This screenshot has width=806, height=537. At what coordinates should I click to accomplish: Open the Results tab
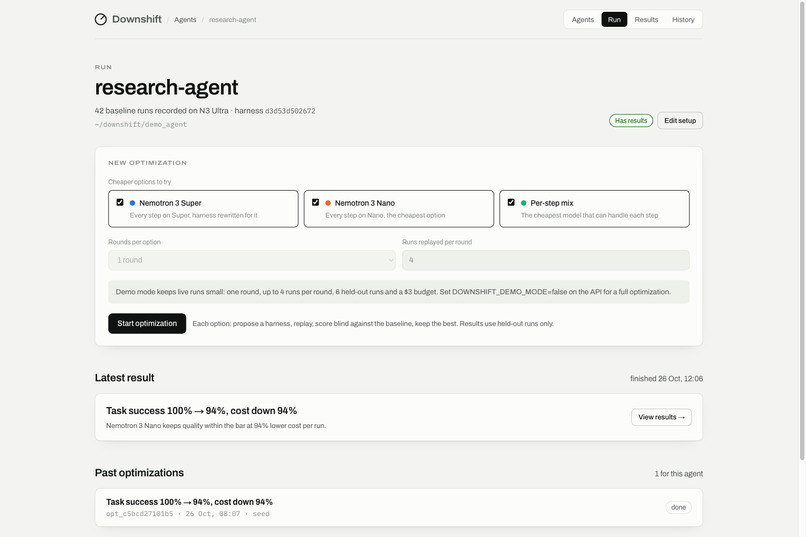(x=646, y=20)
